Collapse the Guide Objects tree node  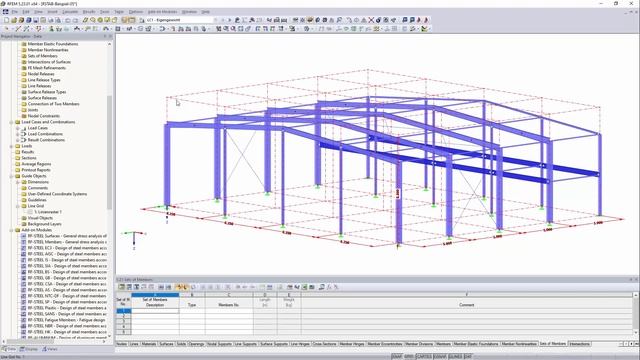pyautogui.click(x=11, y=176)
